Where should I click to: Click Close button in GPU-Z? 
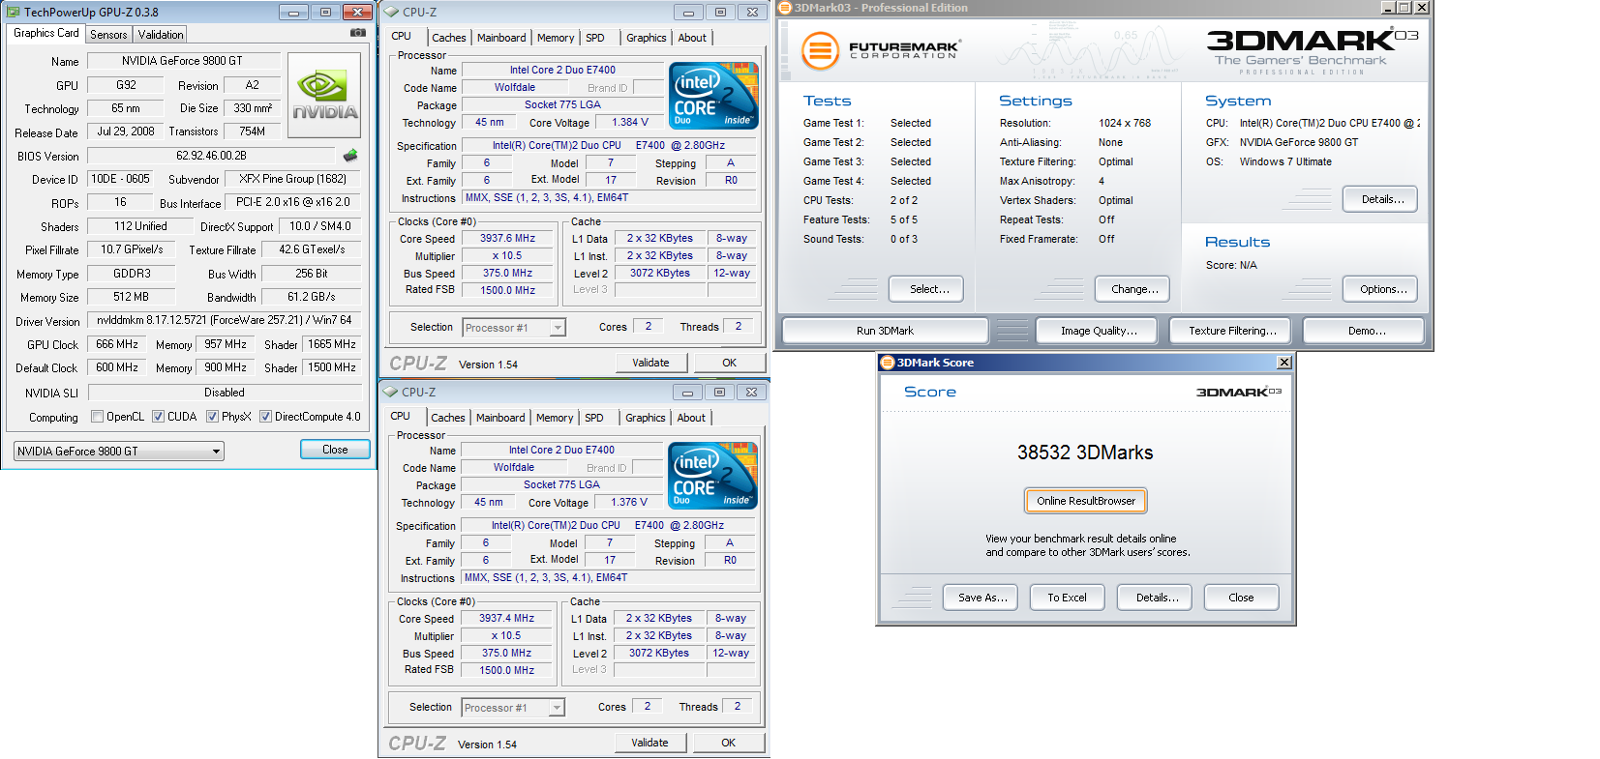[x=335, y=450]
